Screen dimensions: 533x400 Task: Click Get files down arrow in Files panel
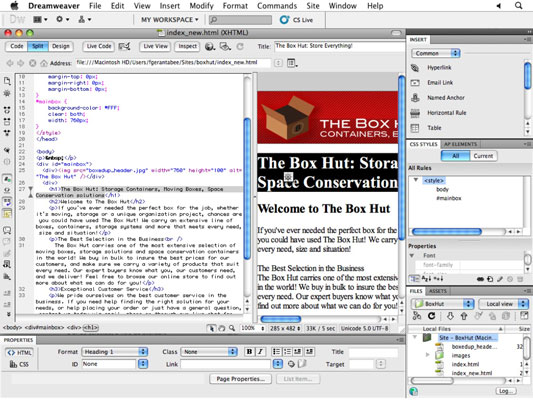(450, 316)
